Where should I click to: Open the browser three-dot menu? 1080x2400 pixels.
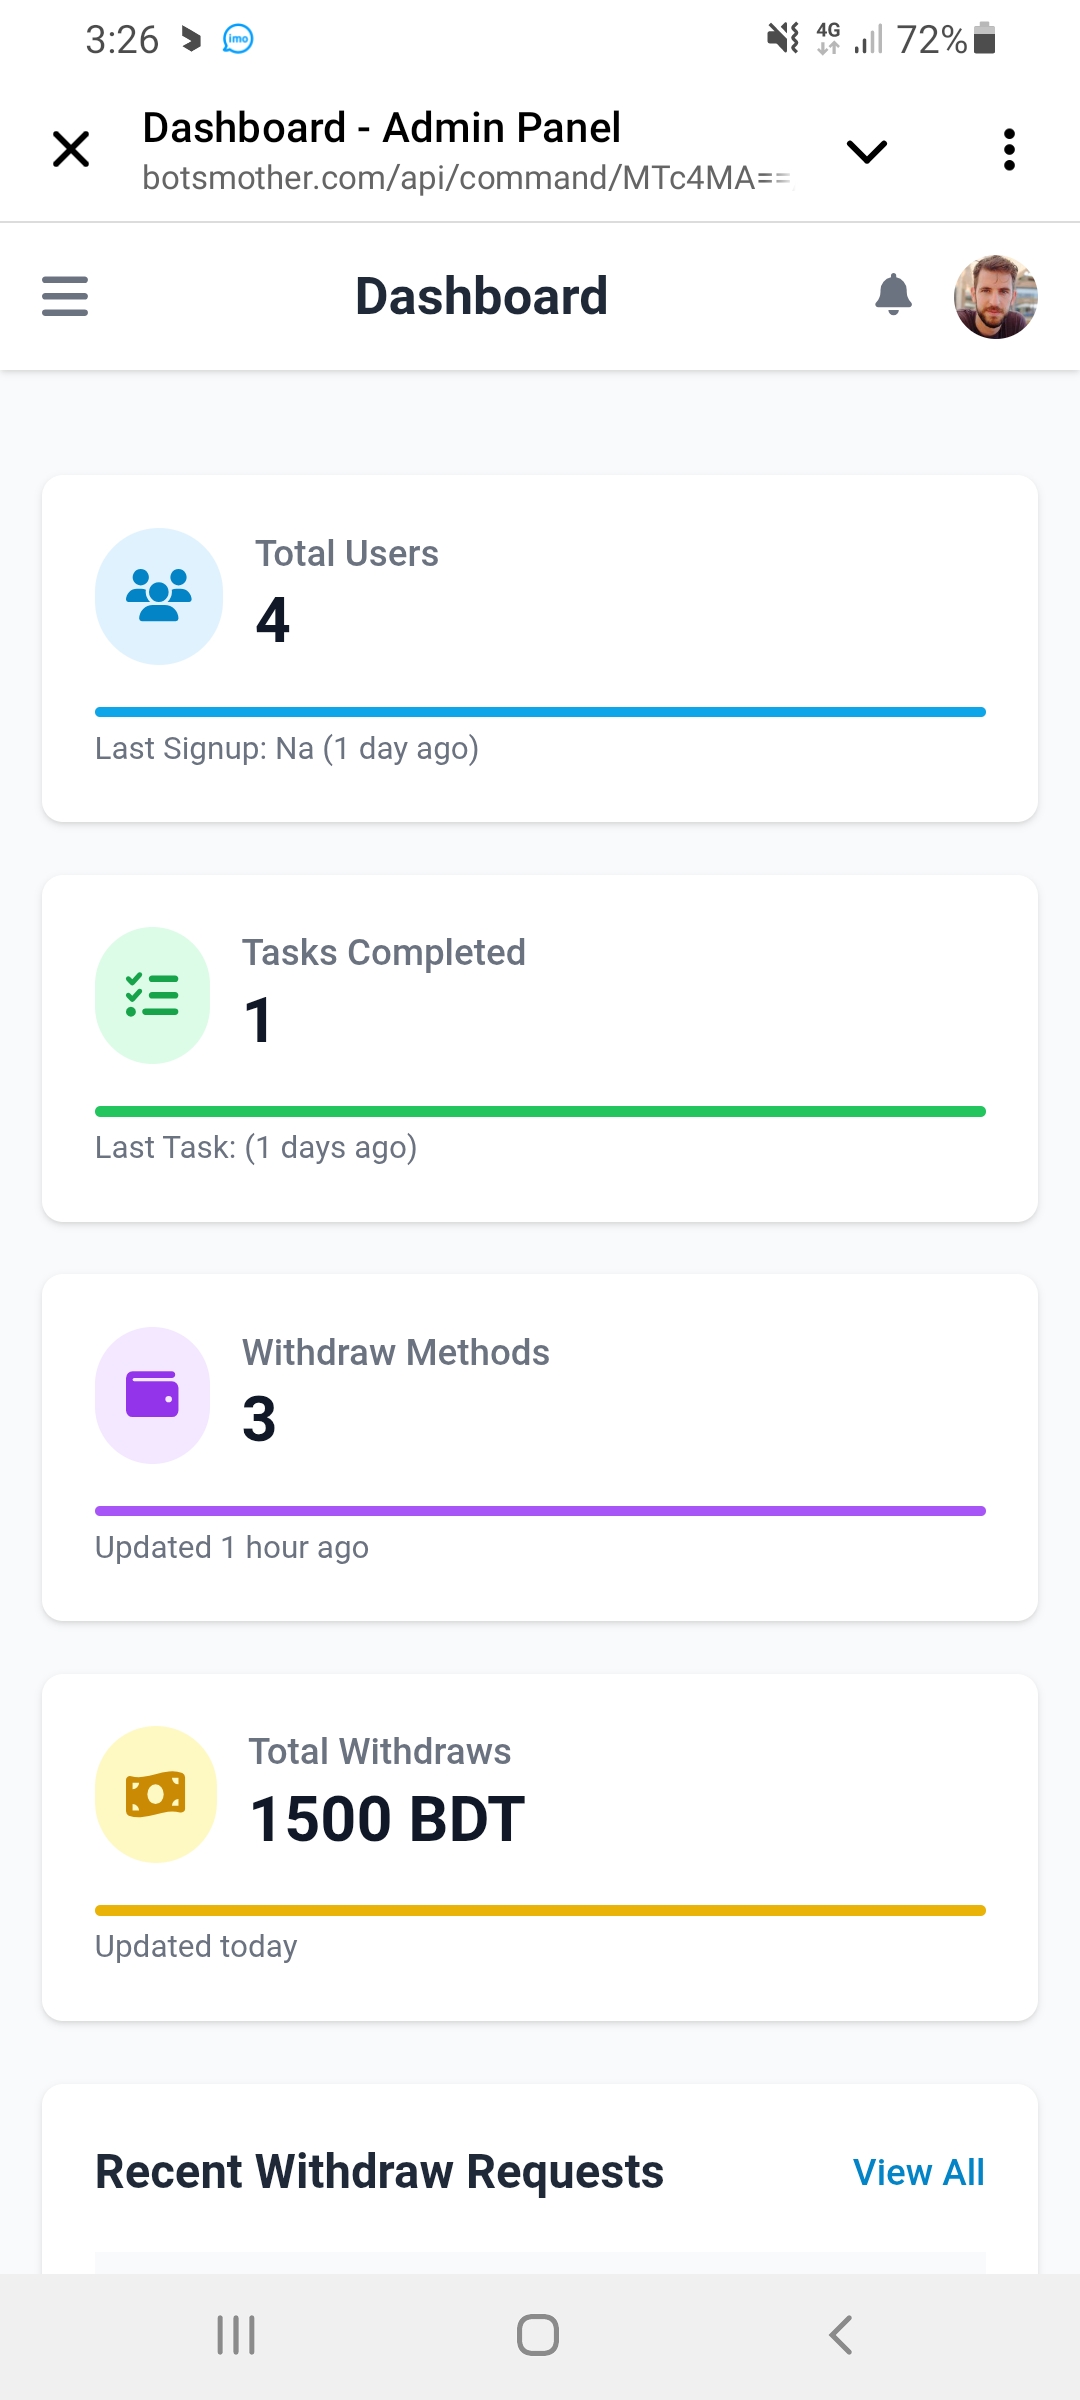pyautogui.click(x=1009, y=150)
